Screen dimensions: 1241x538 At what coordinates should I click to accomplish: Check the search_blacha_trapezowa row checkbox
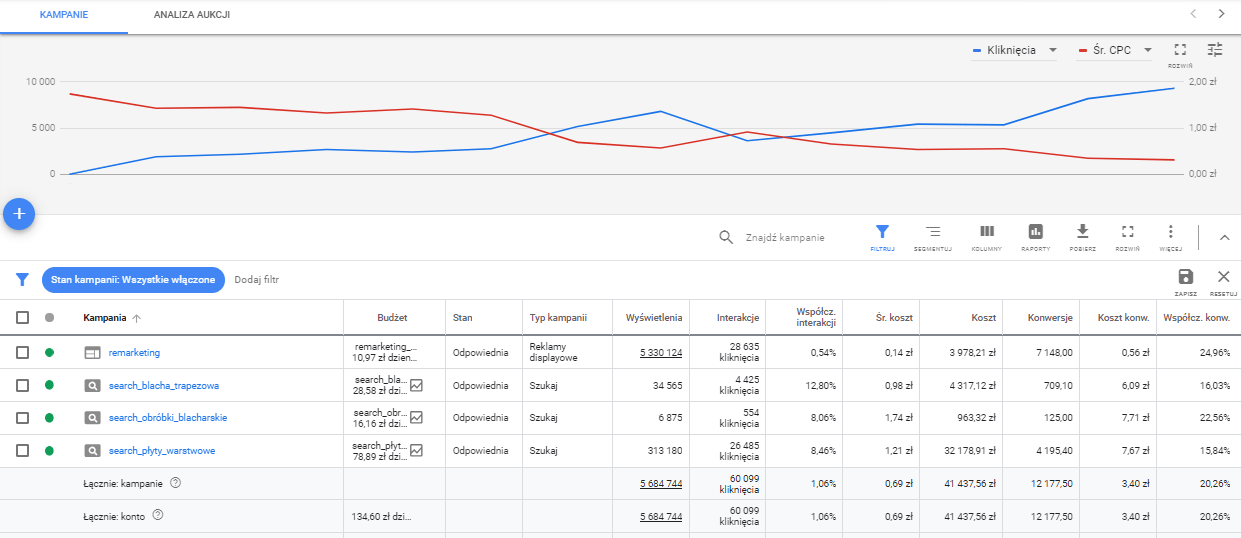(22, 385)
